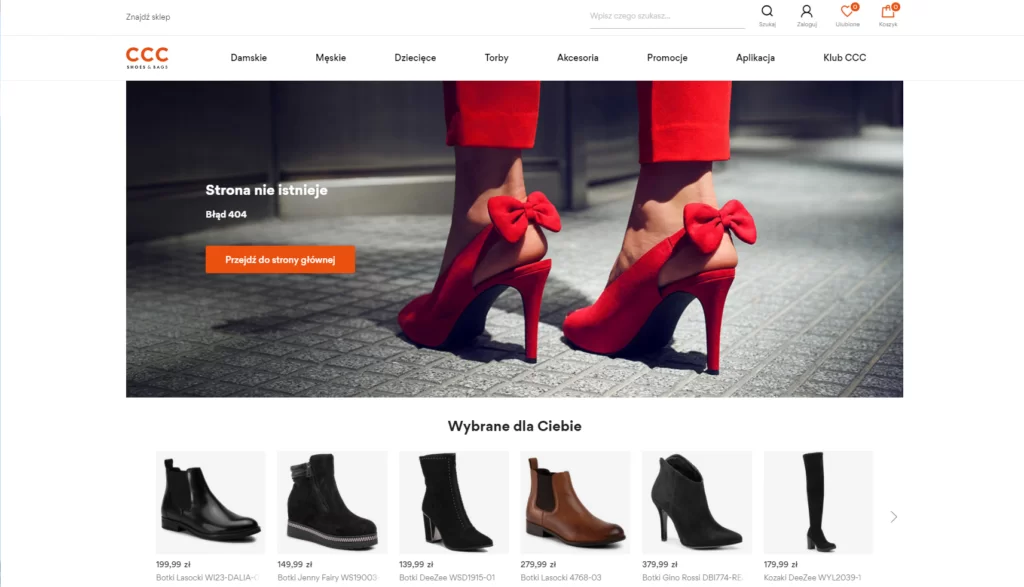Click the 139,99 zł price

pyautogui.click(x=416, y=564)
